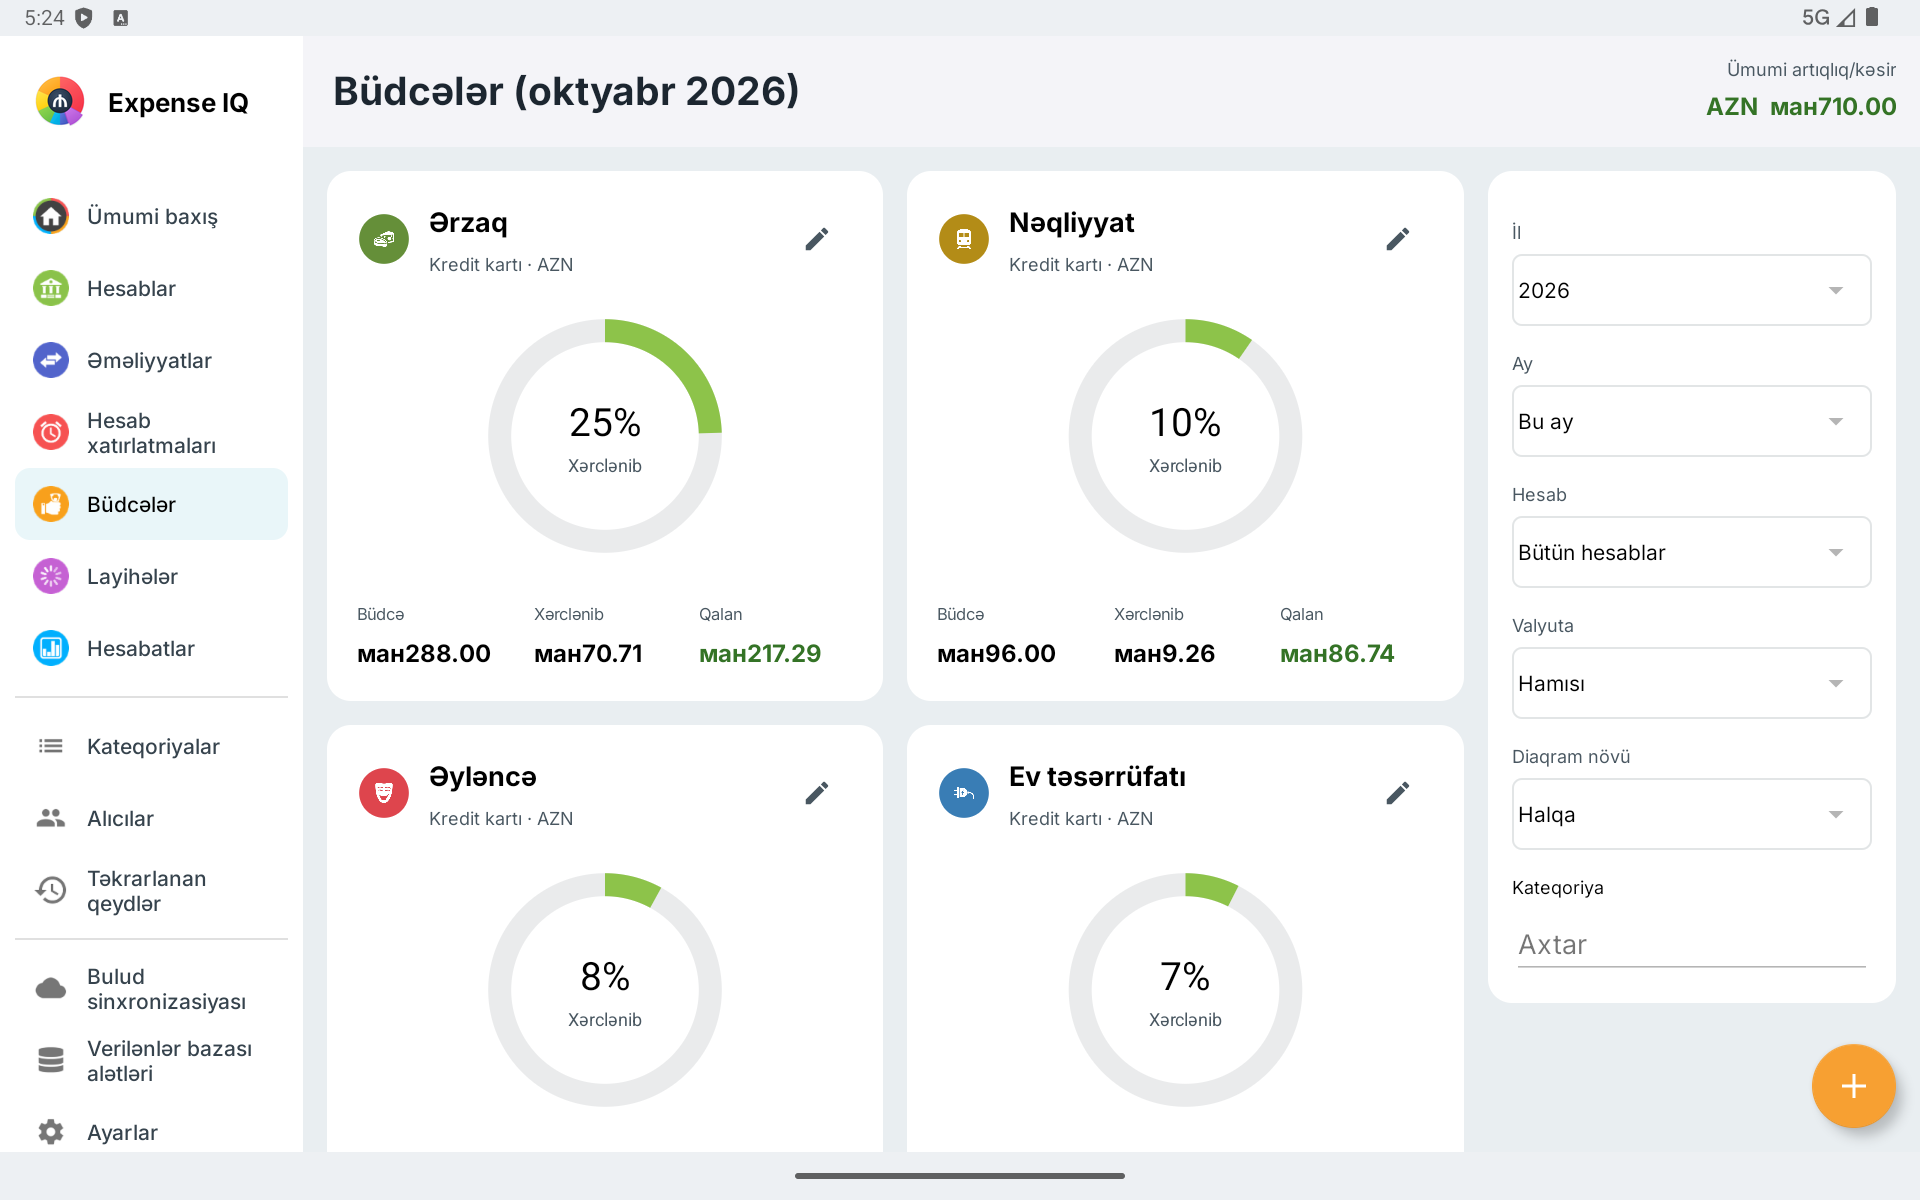
Task: Click the Əyləncə theater mask icon
Action: [x=384, y=793]
